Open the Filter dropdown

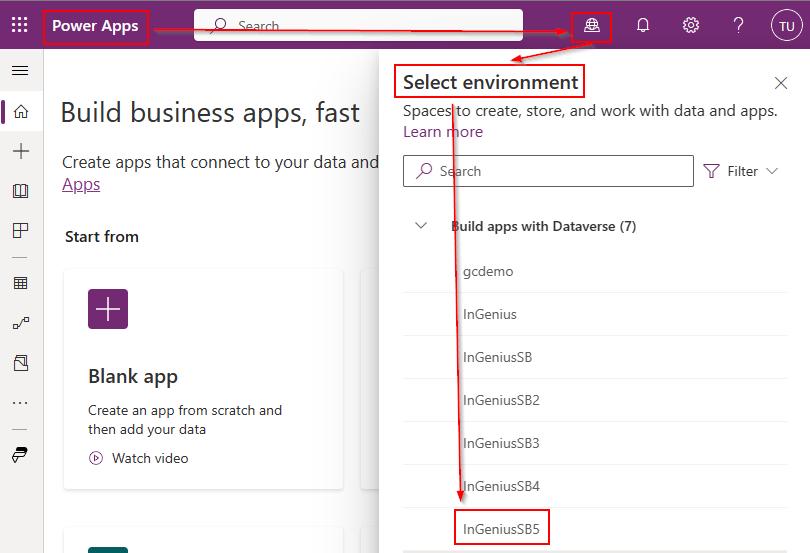(x=741, y=171)
